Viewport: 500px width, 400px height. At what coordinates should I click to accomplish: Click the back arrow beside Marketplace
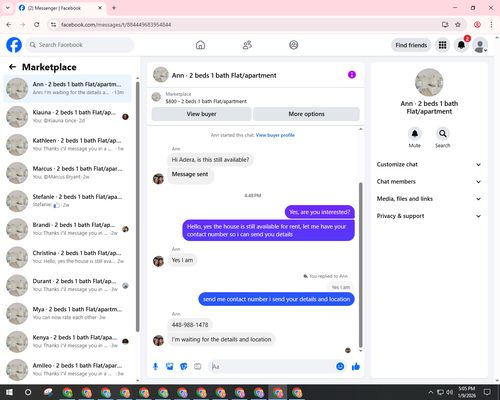(12, 67)
